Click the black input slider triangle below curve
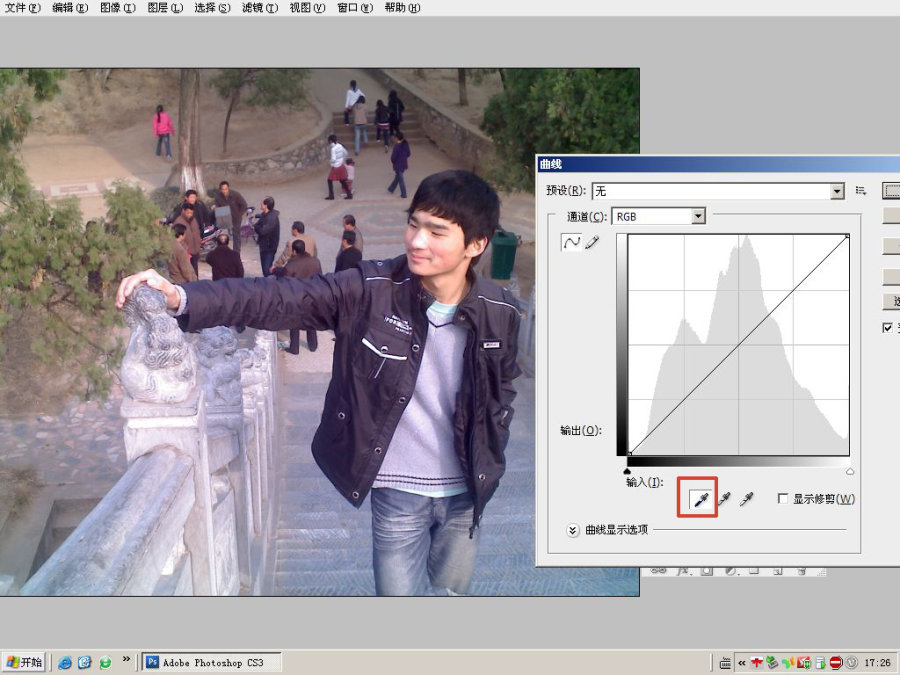Viewport: 900px width, 675px height. [627, 471]
